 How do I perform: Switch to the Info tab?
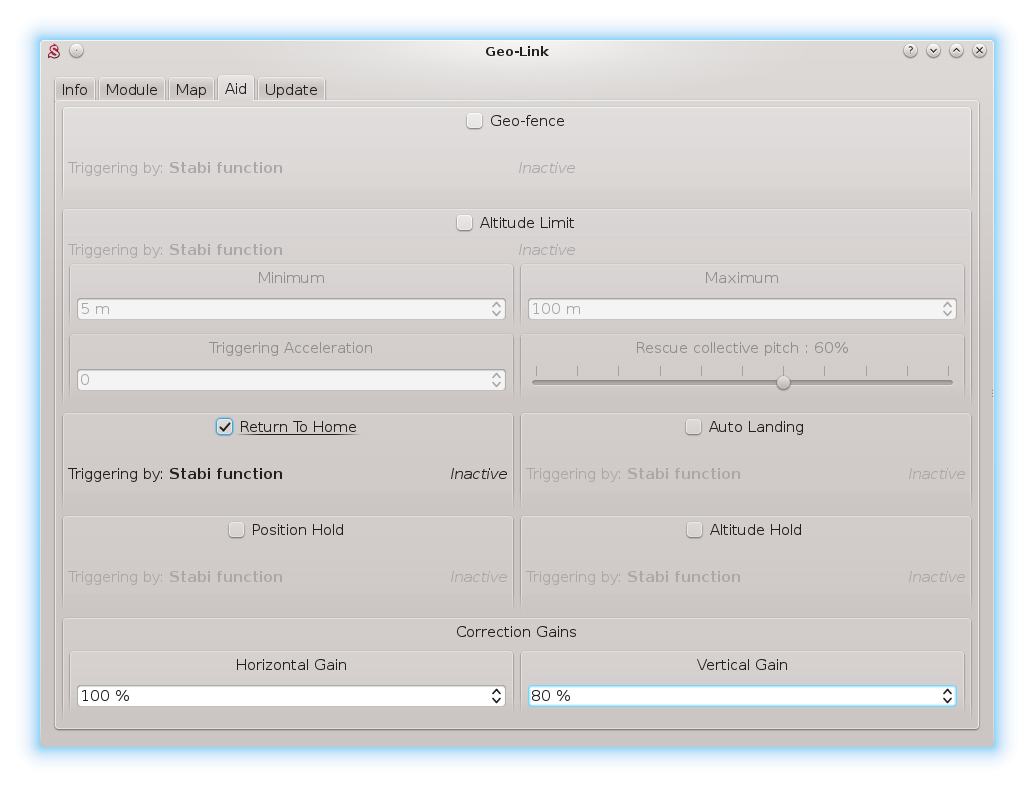(x=75, y=90)
